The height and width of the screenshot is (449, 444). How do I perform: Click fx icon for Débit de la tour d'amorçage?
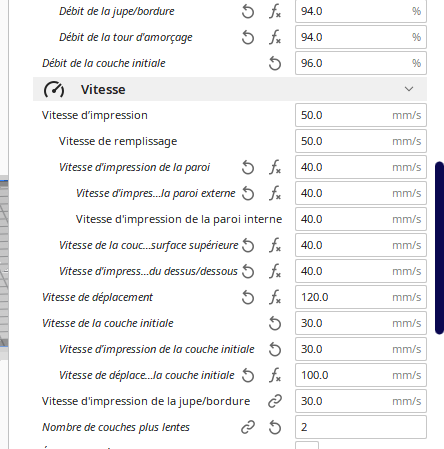[x=275, y=37]
